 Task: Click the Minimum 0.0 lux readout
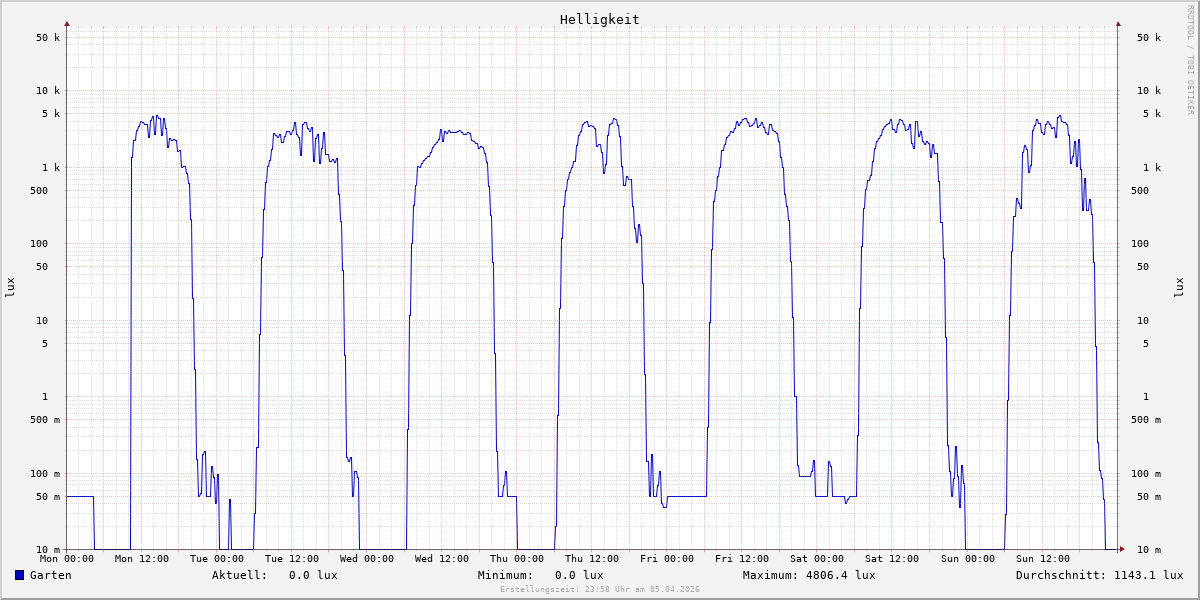[x=540, y=575]
